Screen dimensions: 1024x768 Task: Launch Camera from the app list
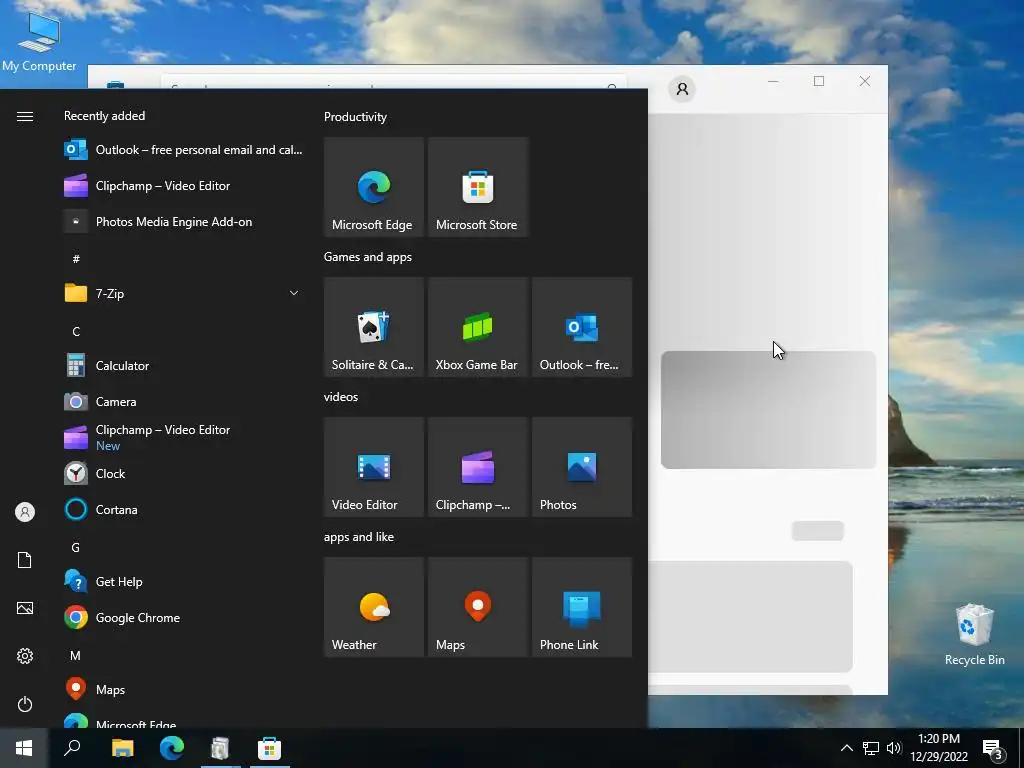[x=183, y=402]
